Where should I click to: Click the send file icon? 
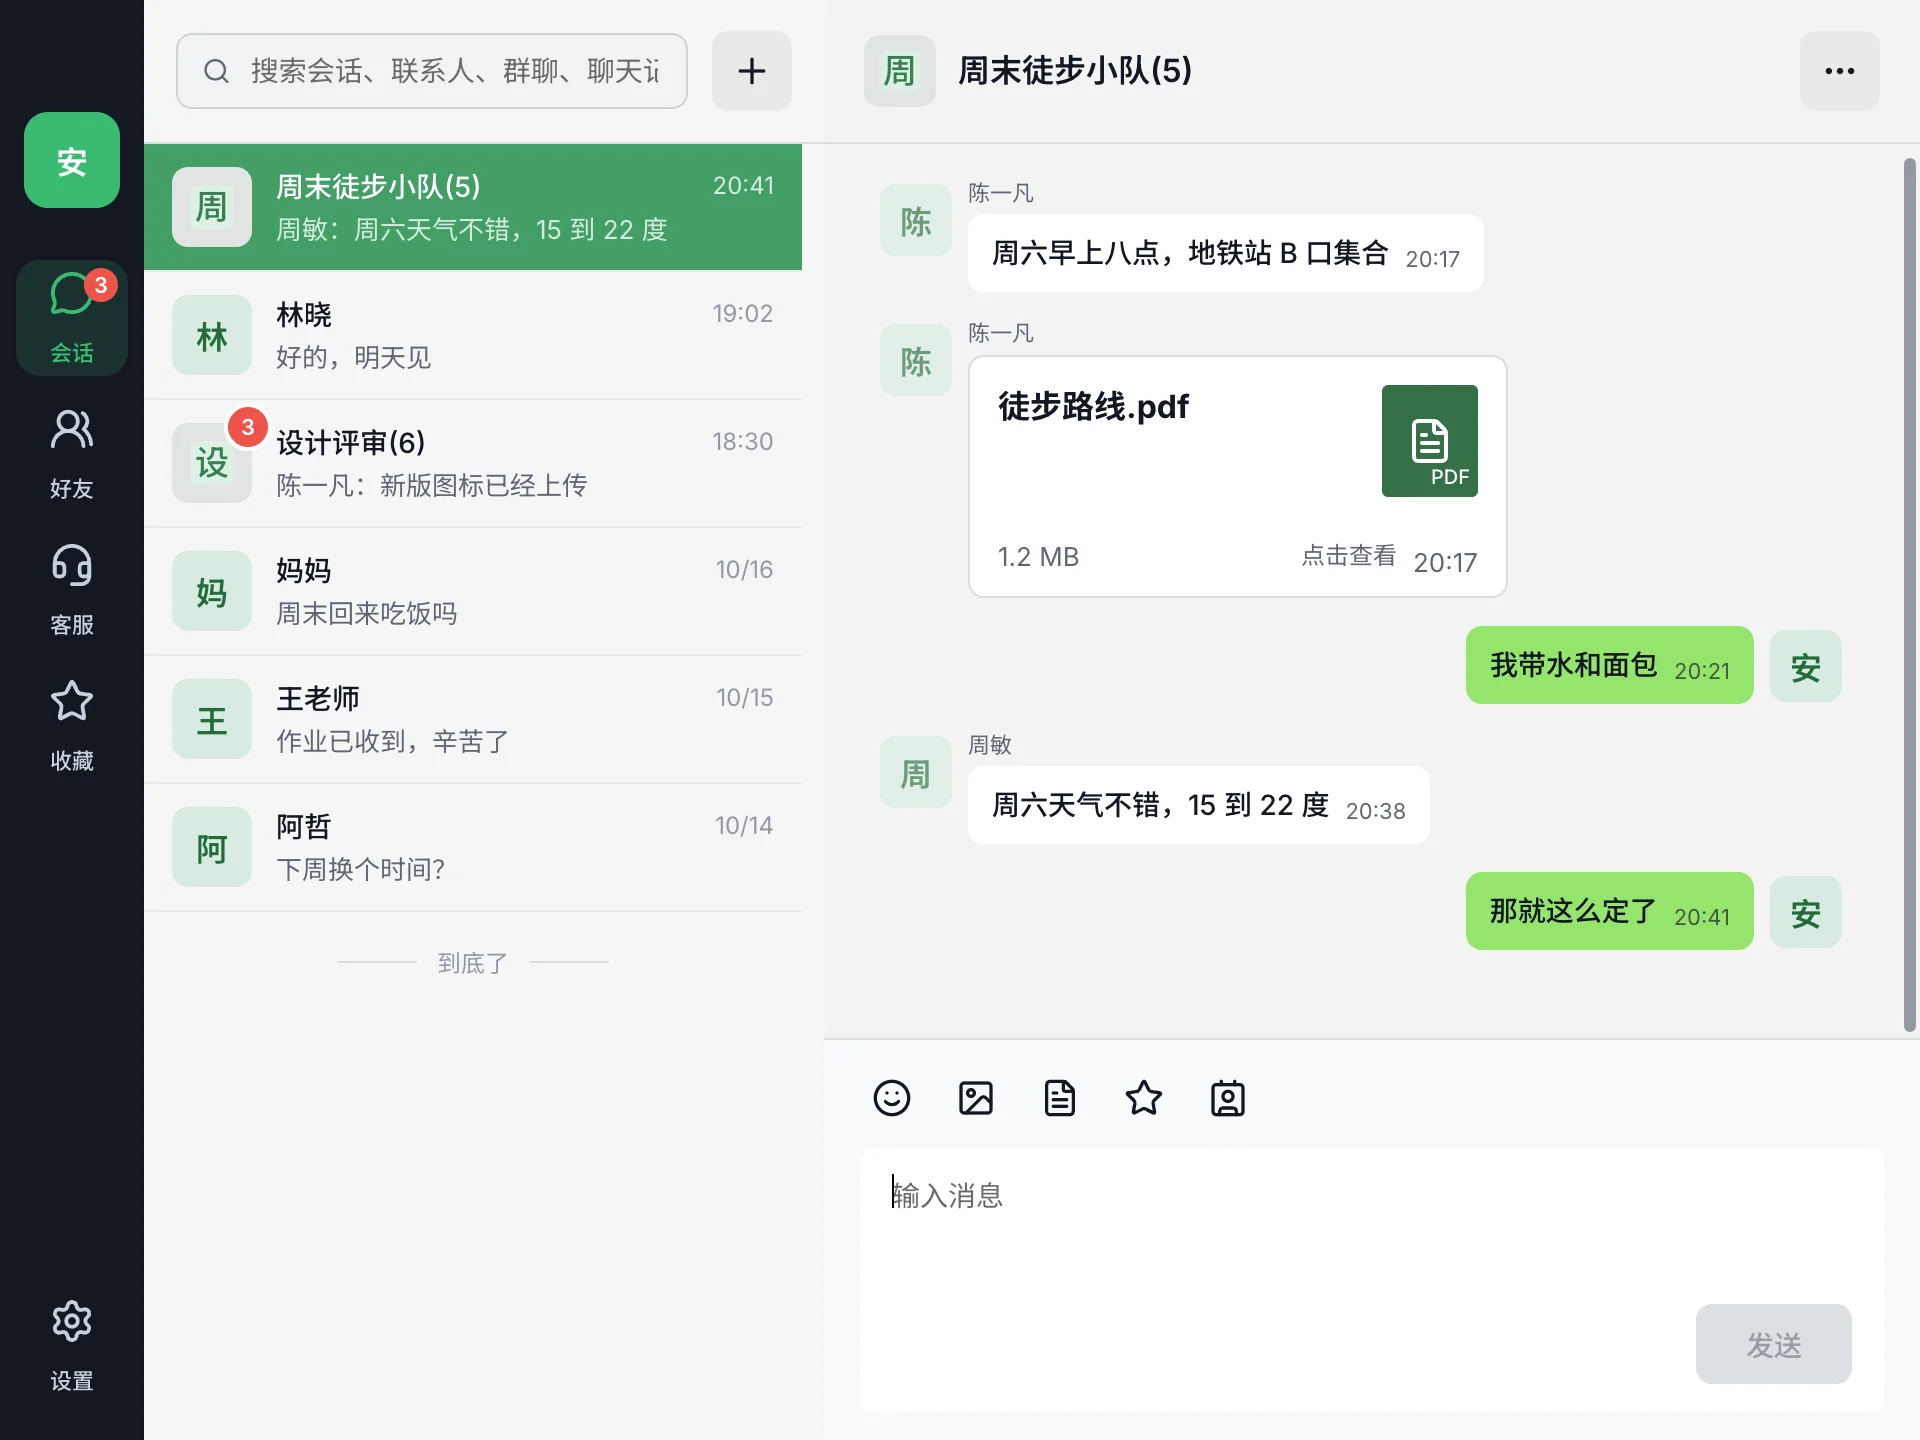tap(1059, 1098)
